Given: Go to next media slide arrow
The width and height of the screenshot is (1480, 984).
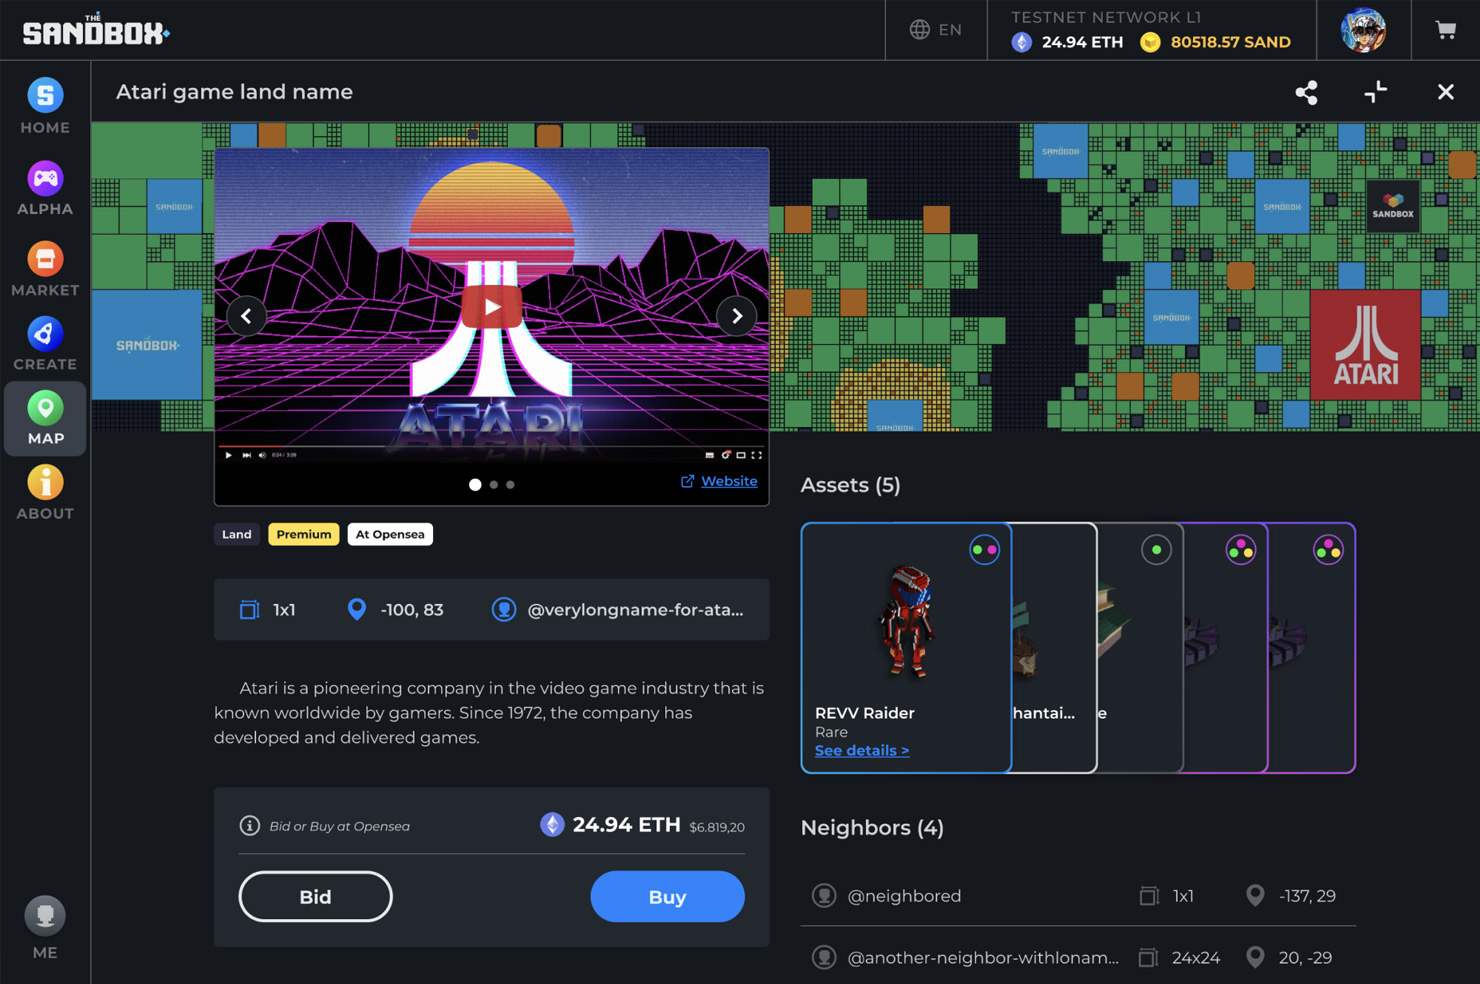Looking at the screenshot, I should [737, 316].
